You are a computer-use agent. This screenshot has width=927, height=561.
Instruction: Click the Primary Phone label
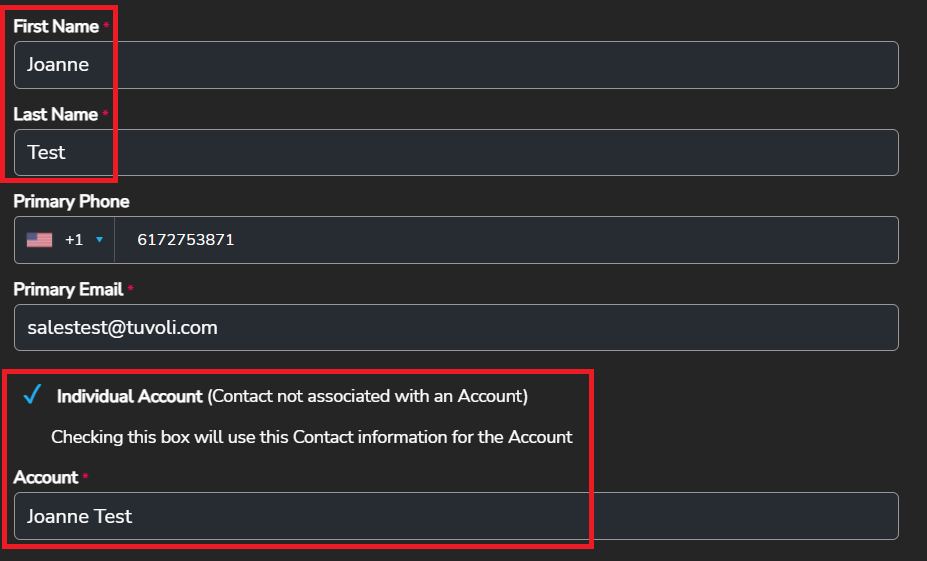pyautogui.click(x=71, y=202)
